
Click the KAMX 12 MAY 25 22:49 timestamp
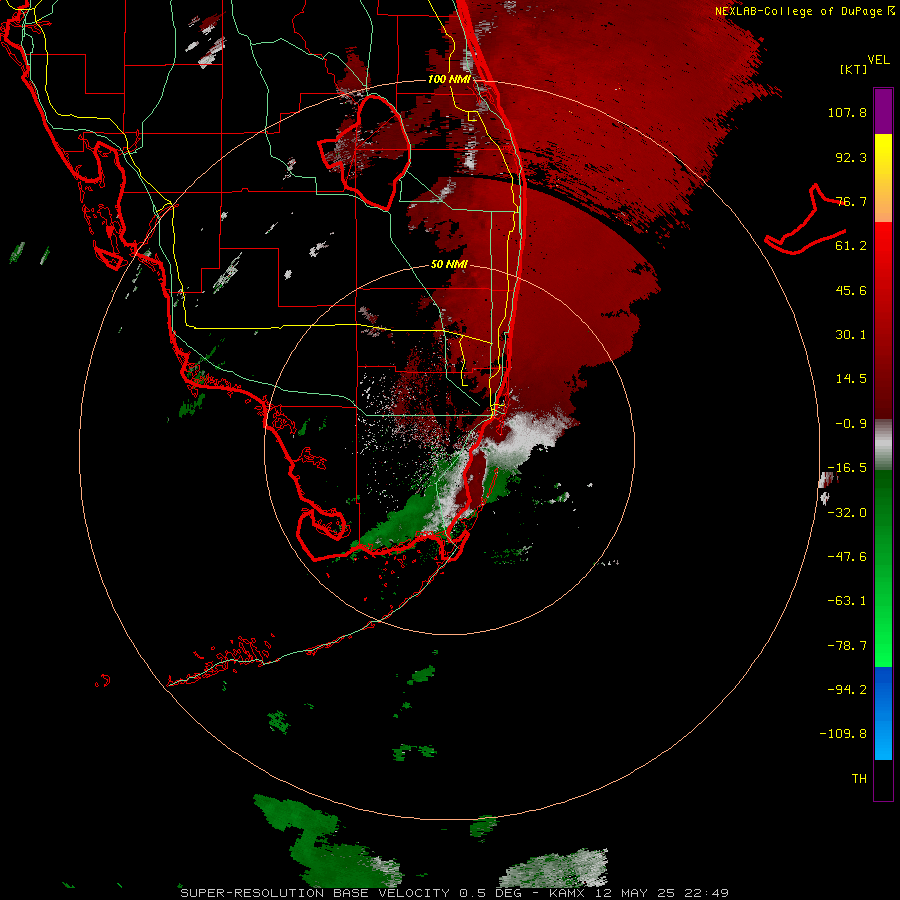pos(639,893)
